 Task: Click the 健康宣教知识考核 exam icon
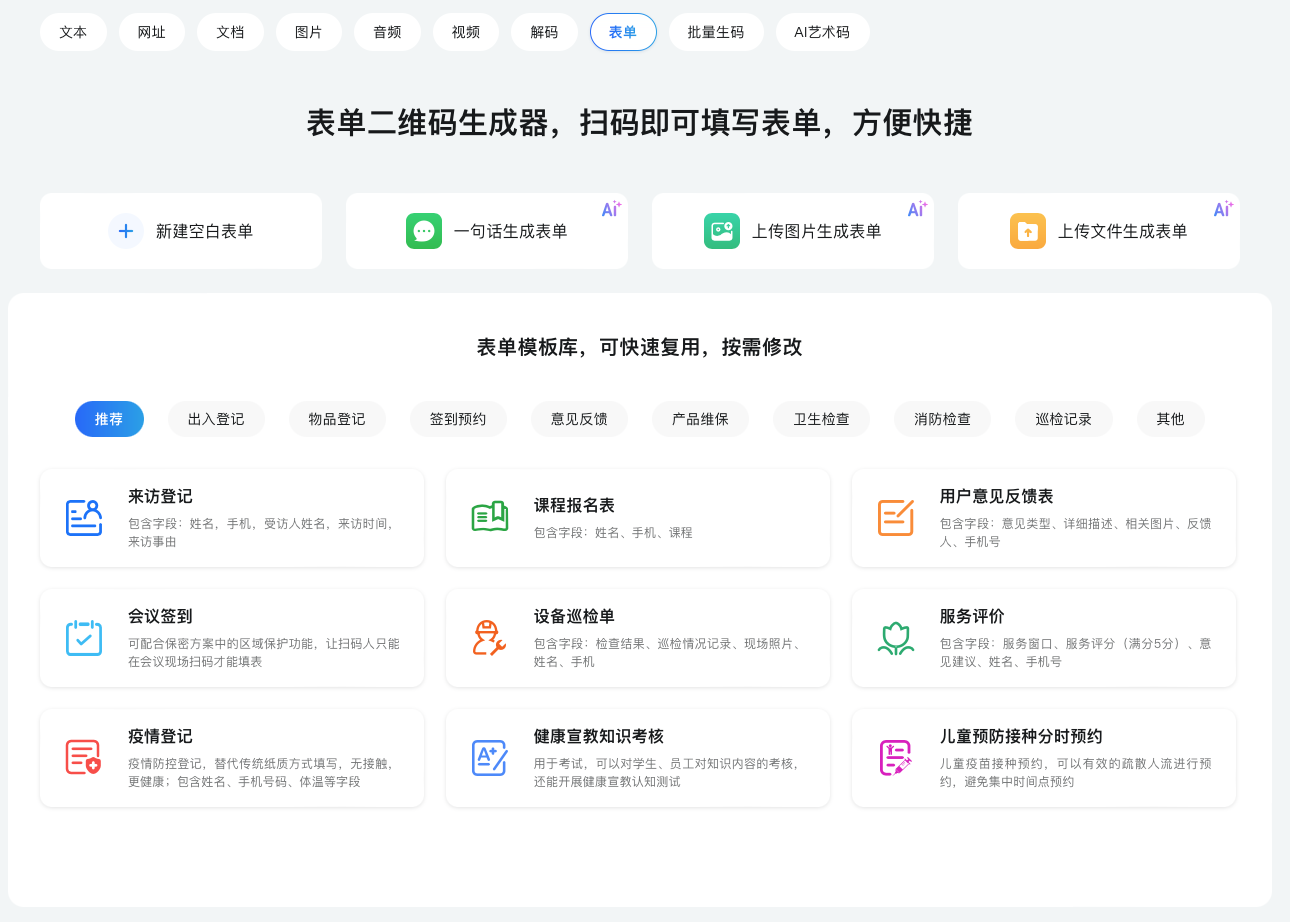[x=490, y=758]
